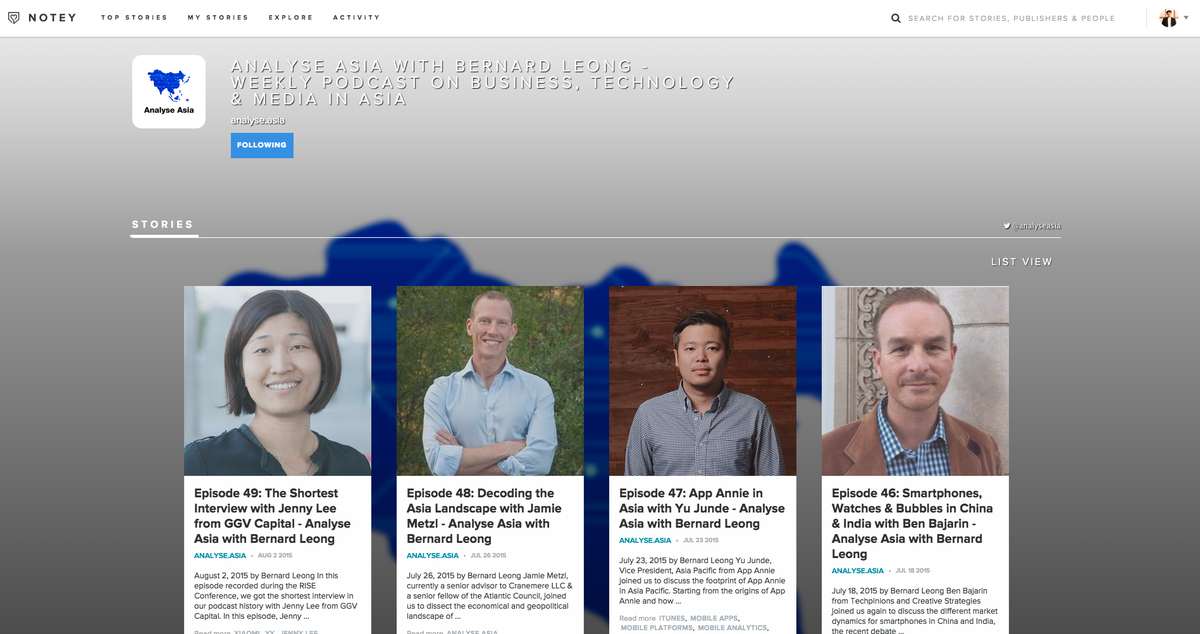Click the NOTEY brand wordmark
Image resolution: width=1200 pixels, height=634 pixels.
tap(52, 18)
